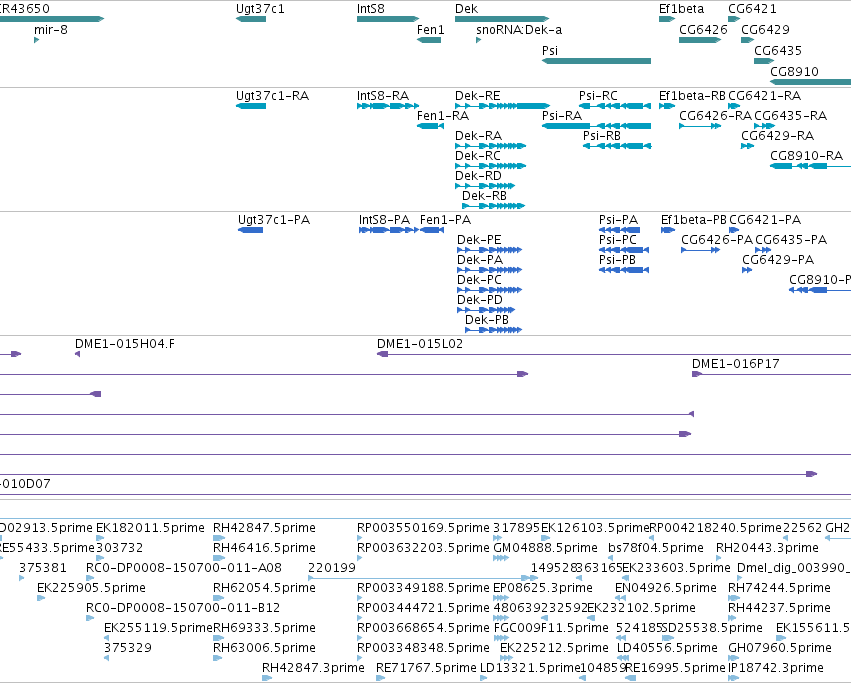Viewport: 851px width, 683px height.
Task: Select transcript Psi-RC
Action: pos(598,96)
